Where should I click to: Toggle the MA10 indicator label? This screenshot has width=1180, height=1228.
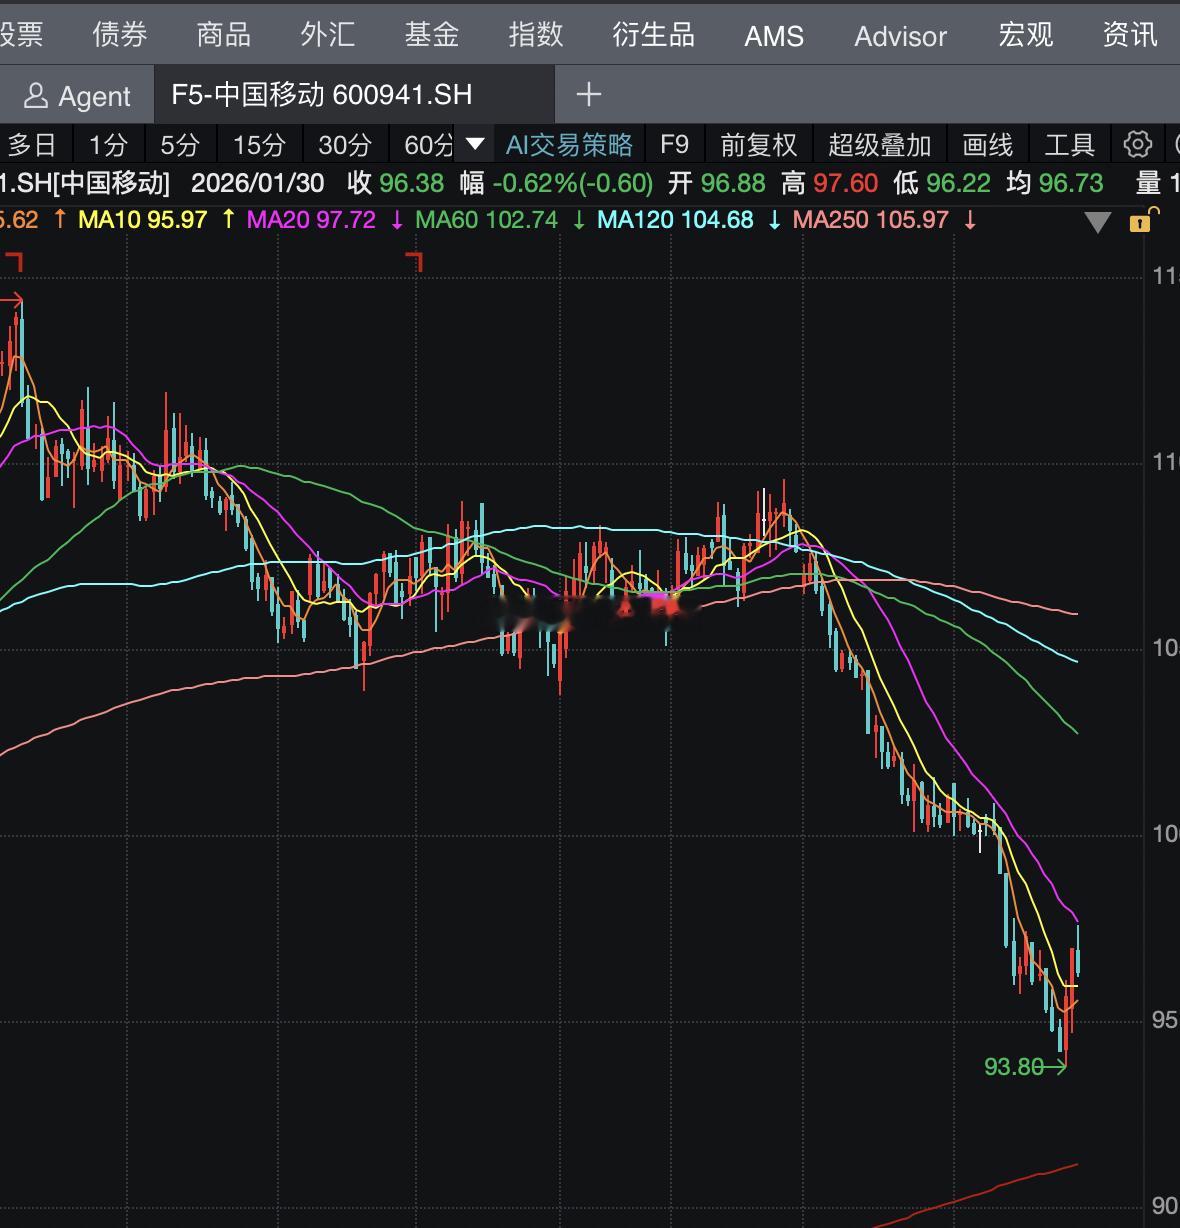point(140,219)
